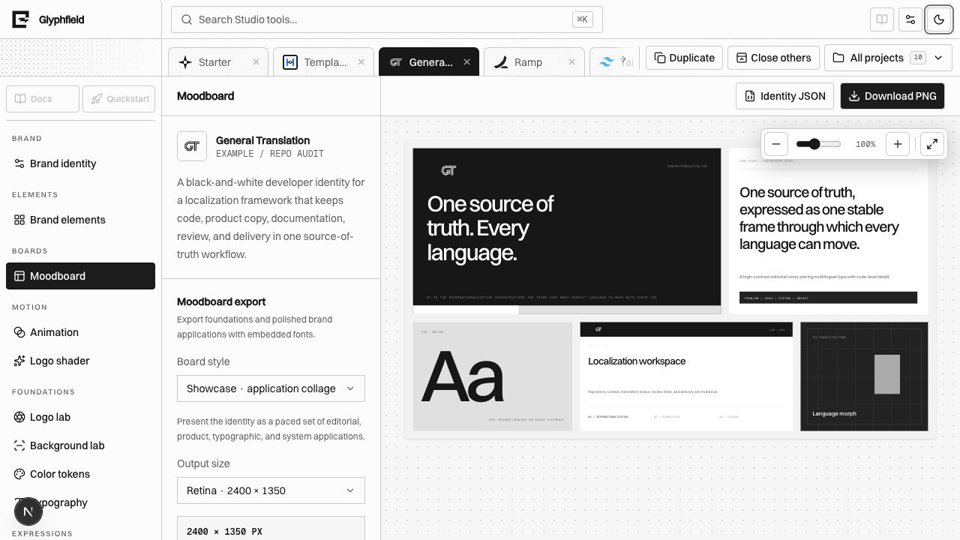Close the Genera... tab
The width and height of the screenshot is (960, 540).
point(467,62)
